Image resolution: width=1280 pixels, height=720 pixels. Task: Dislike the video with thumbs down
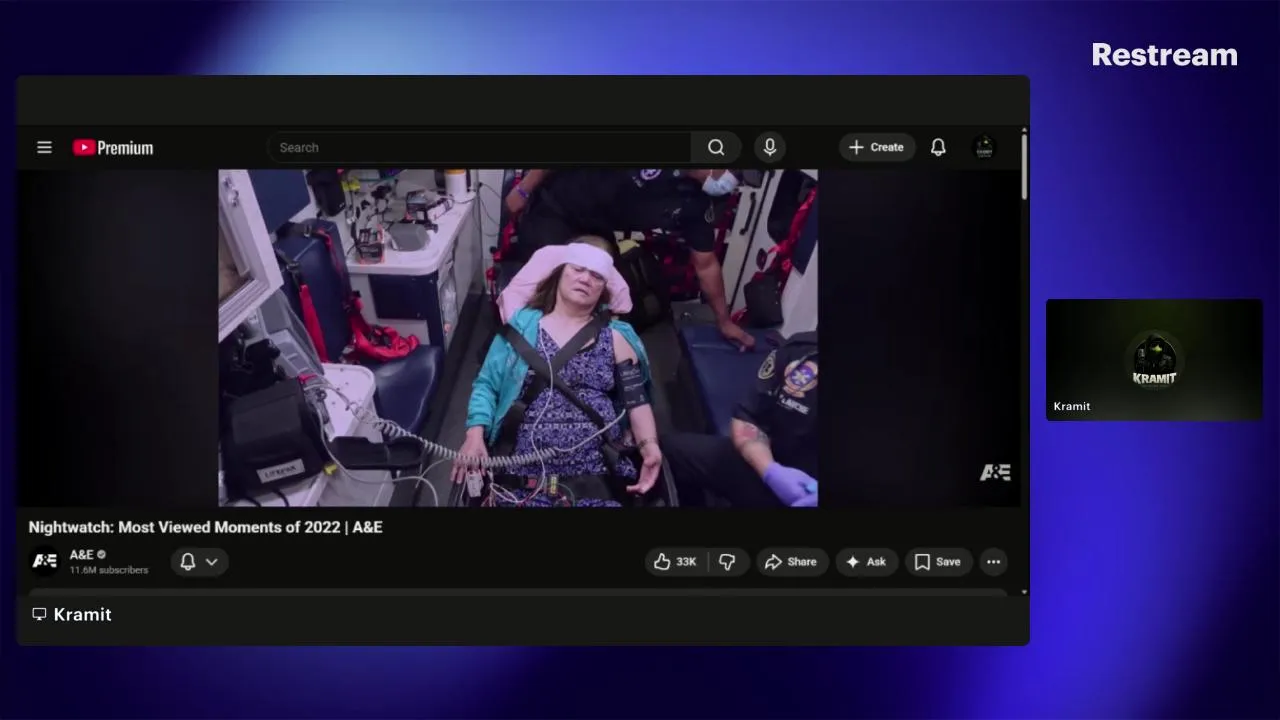point(727,562)
